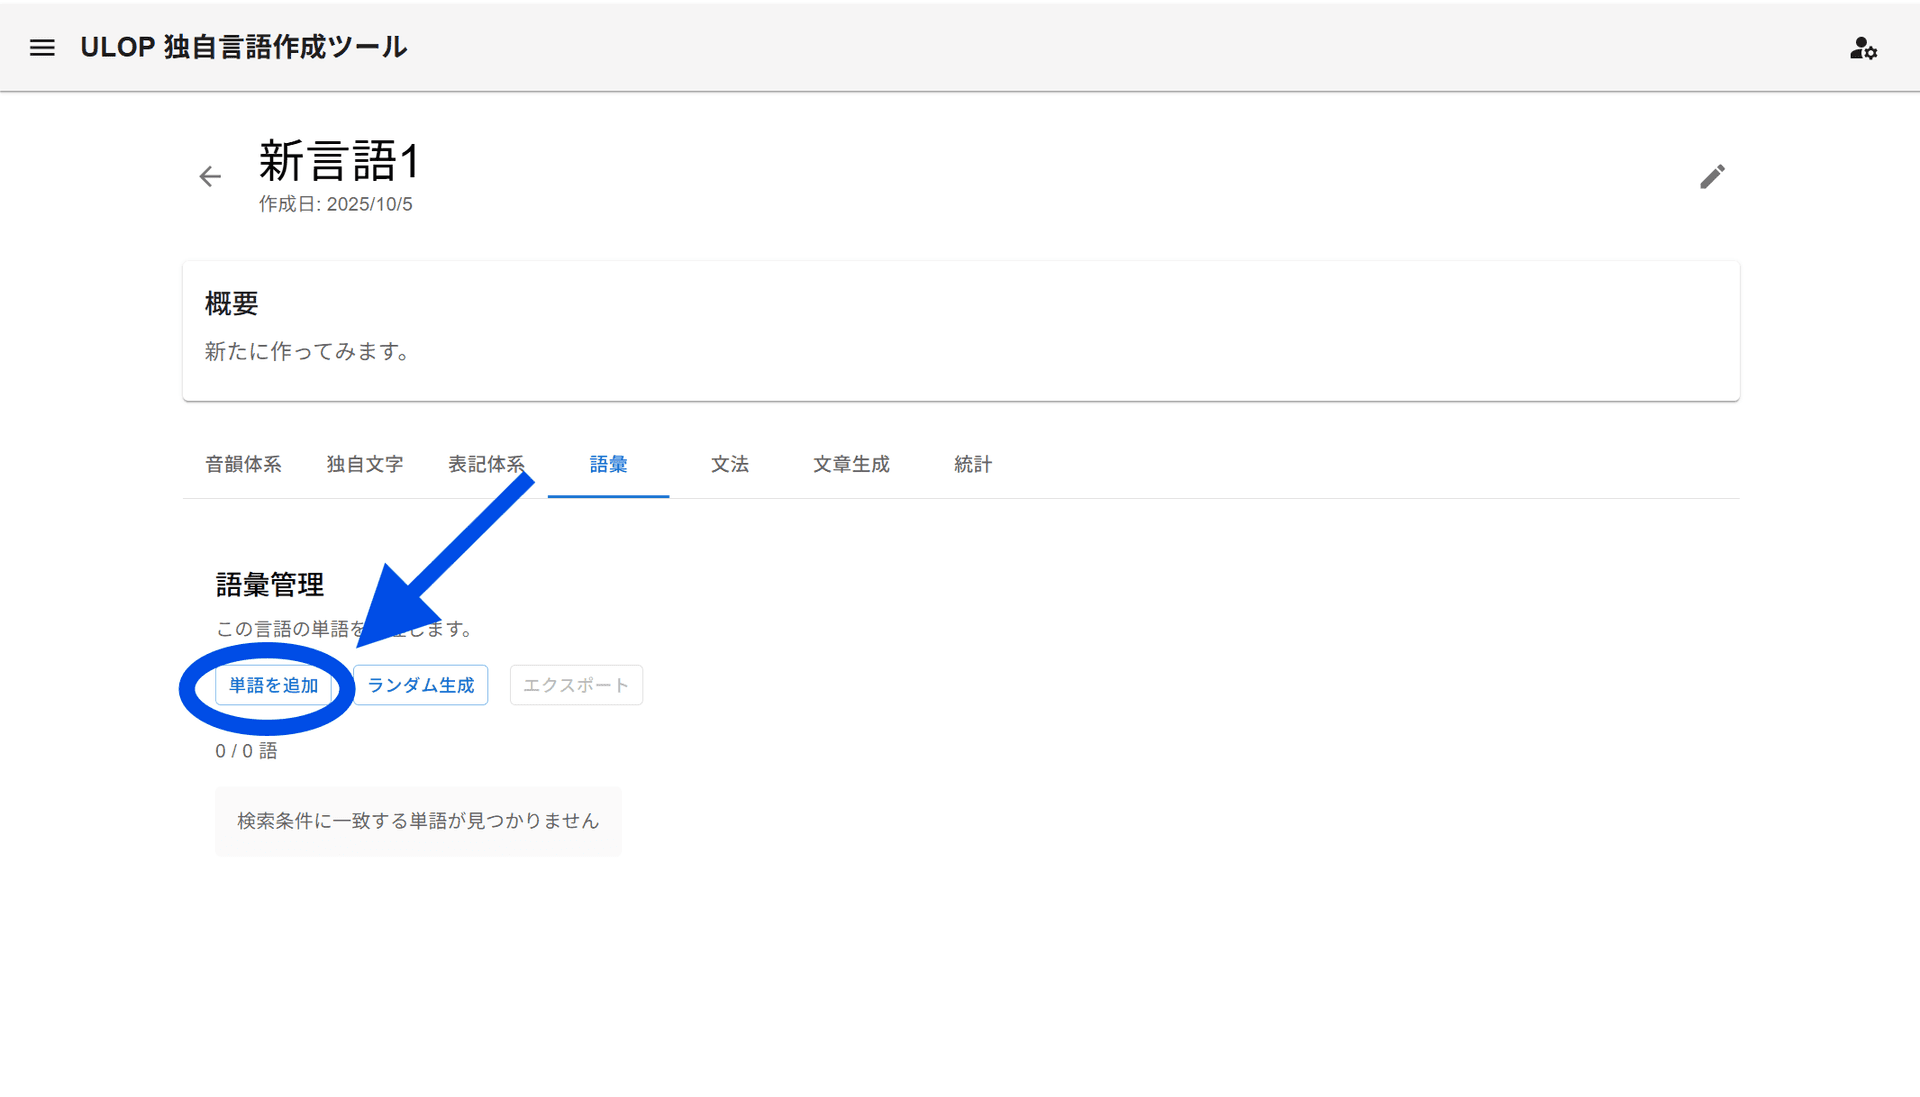Click the 新言語1 language name heading

click(x=339, y=161)
